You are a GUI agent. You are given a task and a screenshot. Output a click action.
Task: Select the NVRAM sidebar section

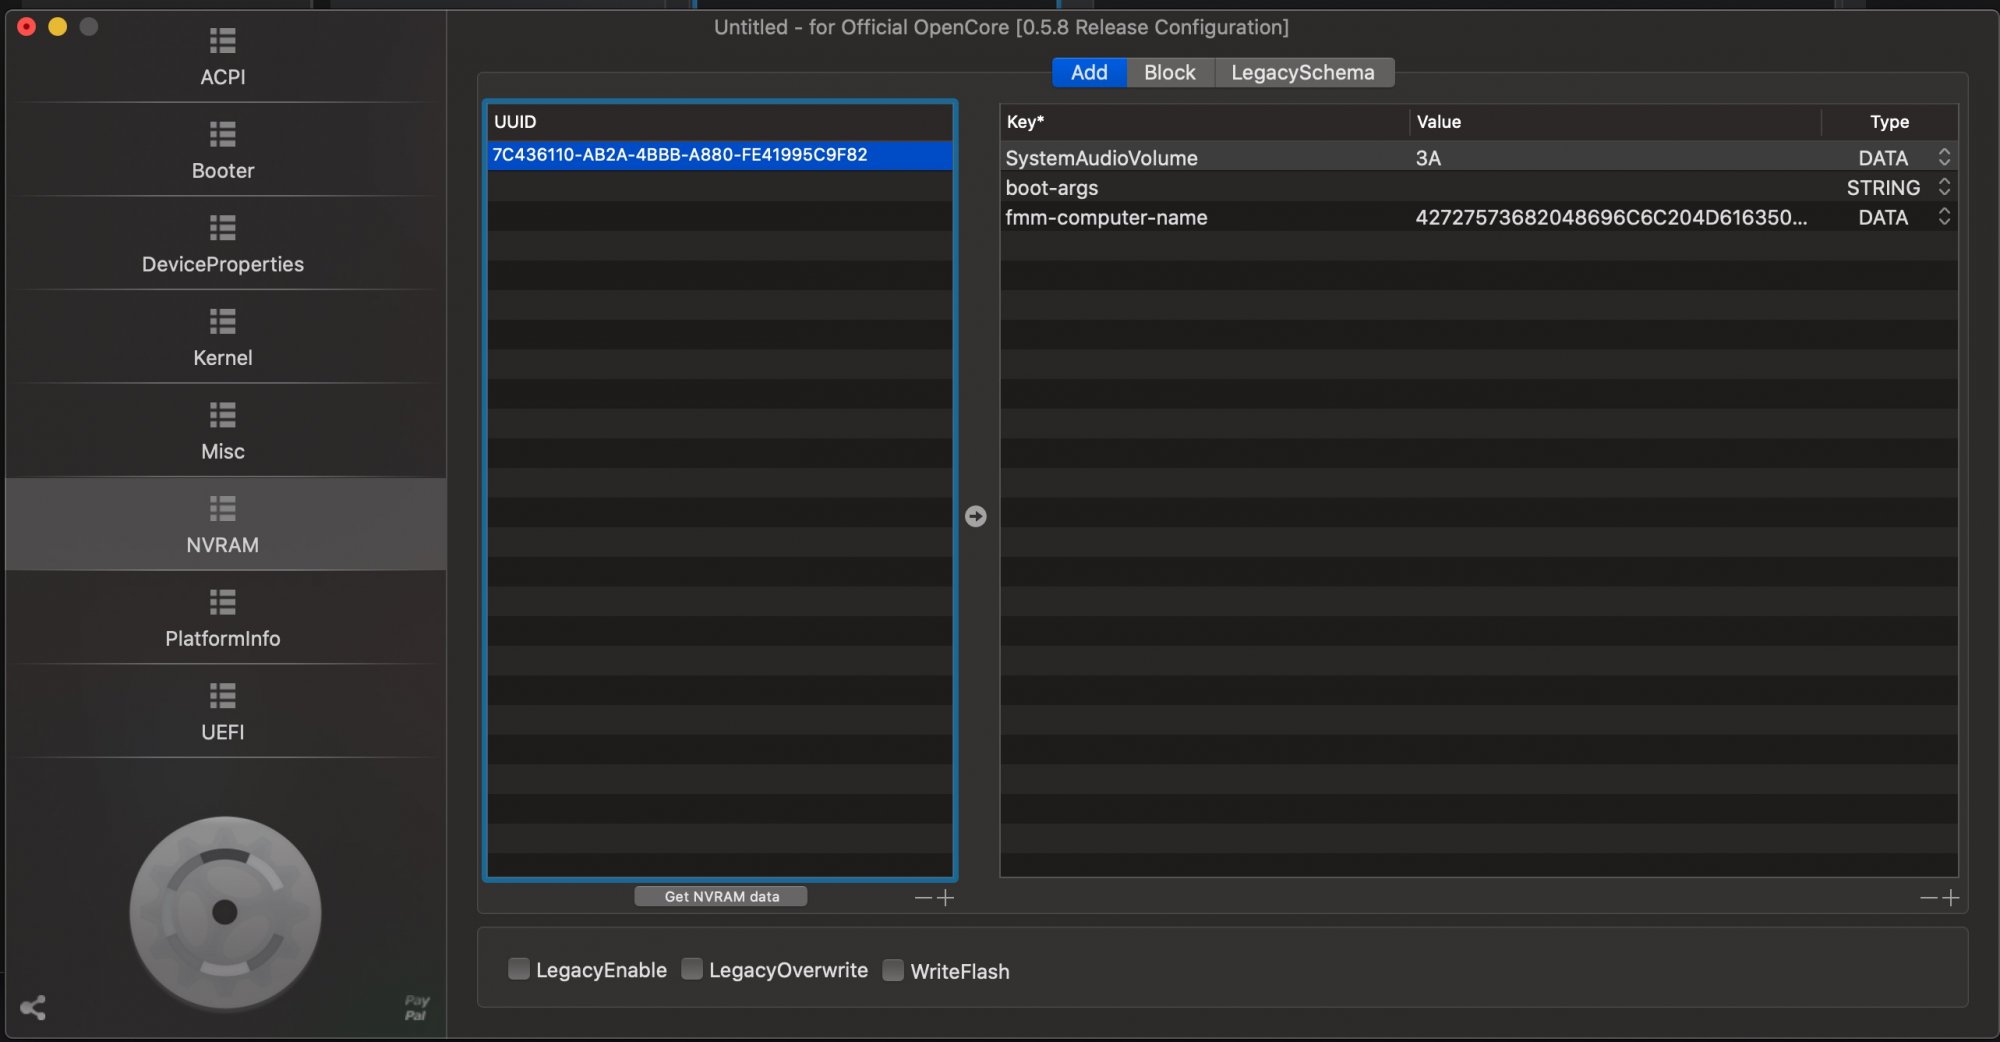click(223, 525)
